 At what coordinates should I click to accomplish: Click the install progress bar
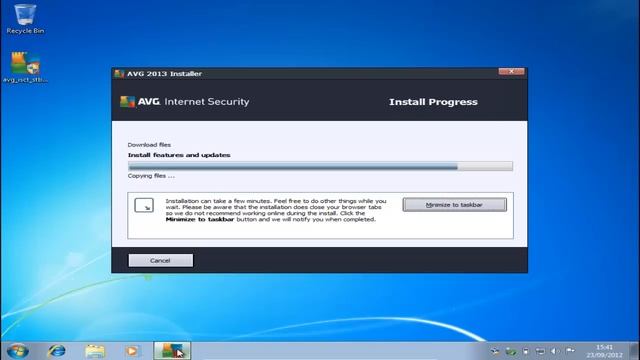[320, 166]
